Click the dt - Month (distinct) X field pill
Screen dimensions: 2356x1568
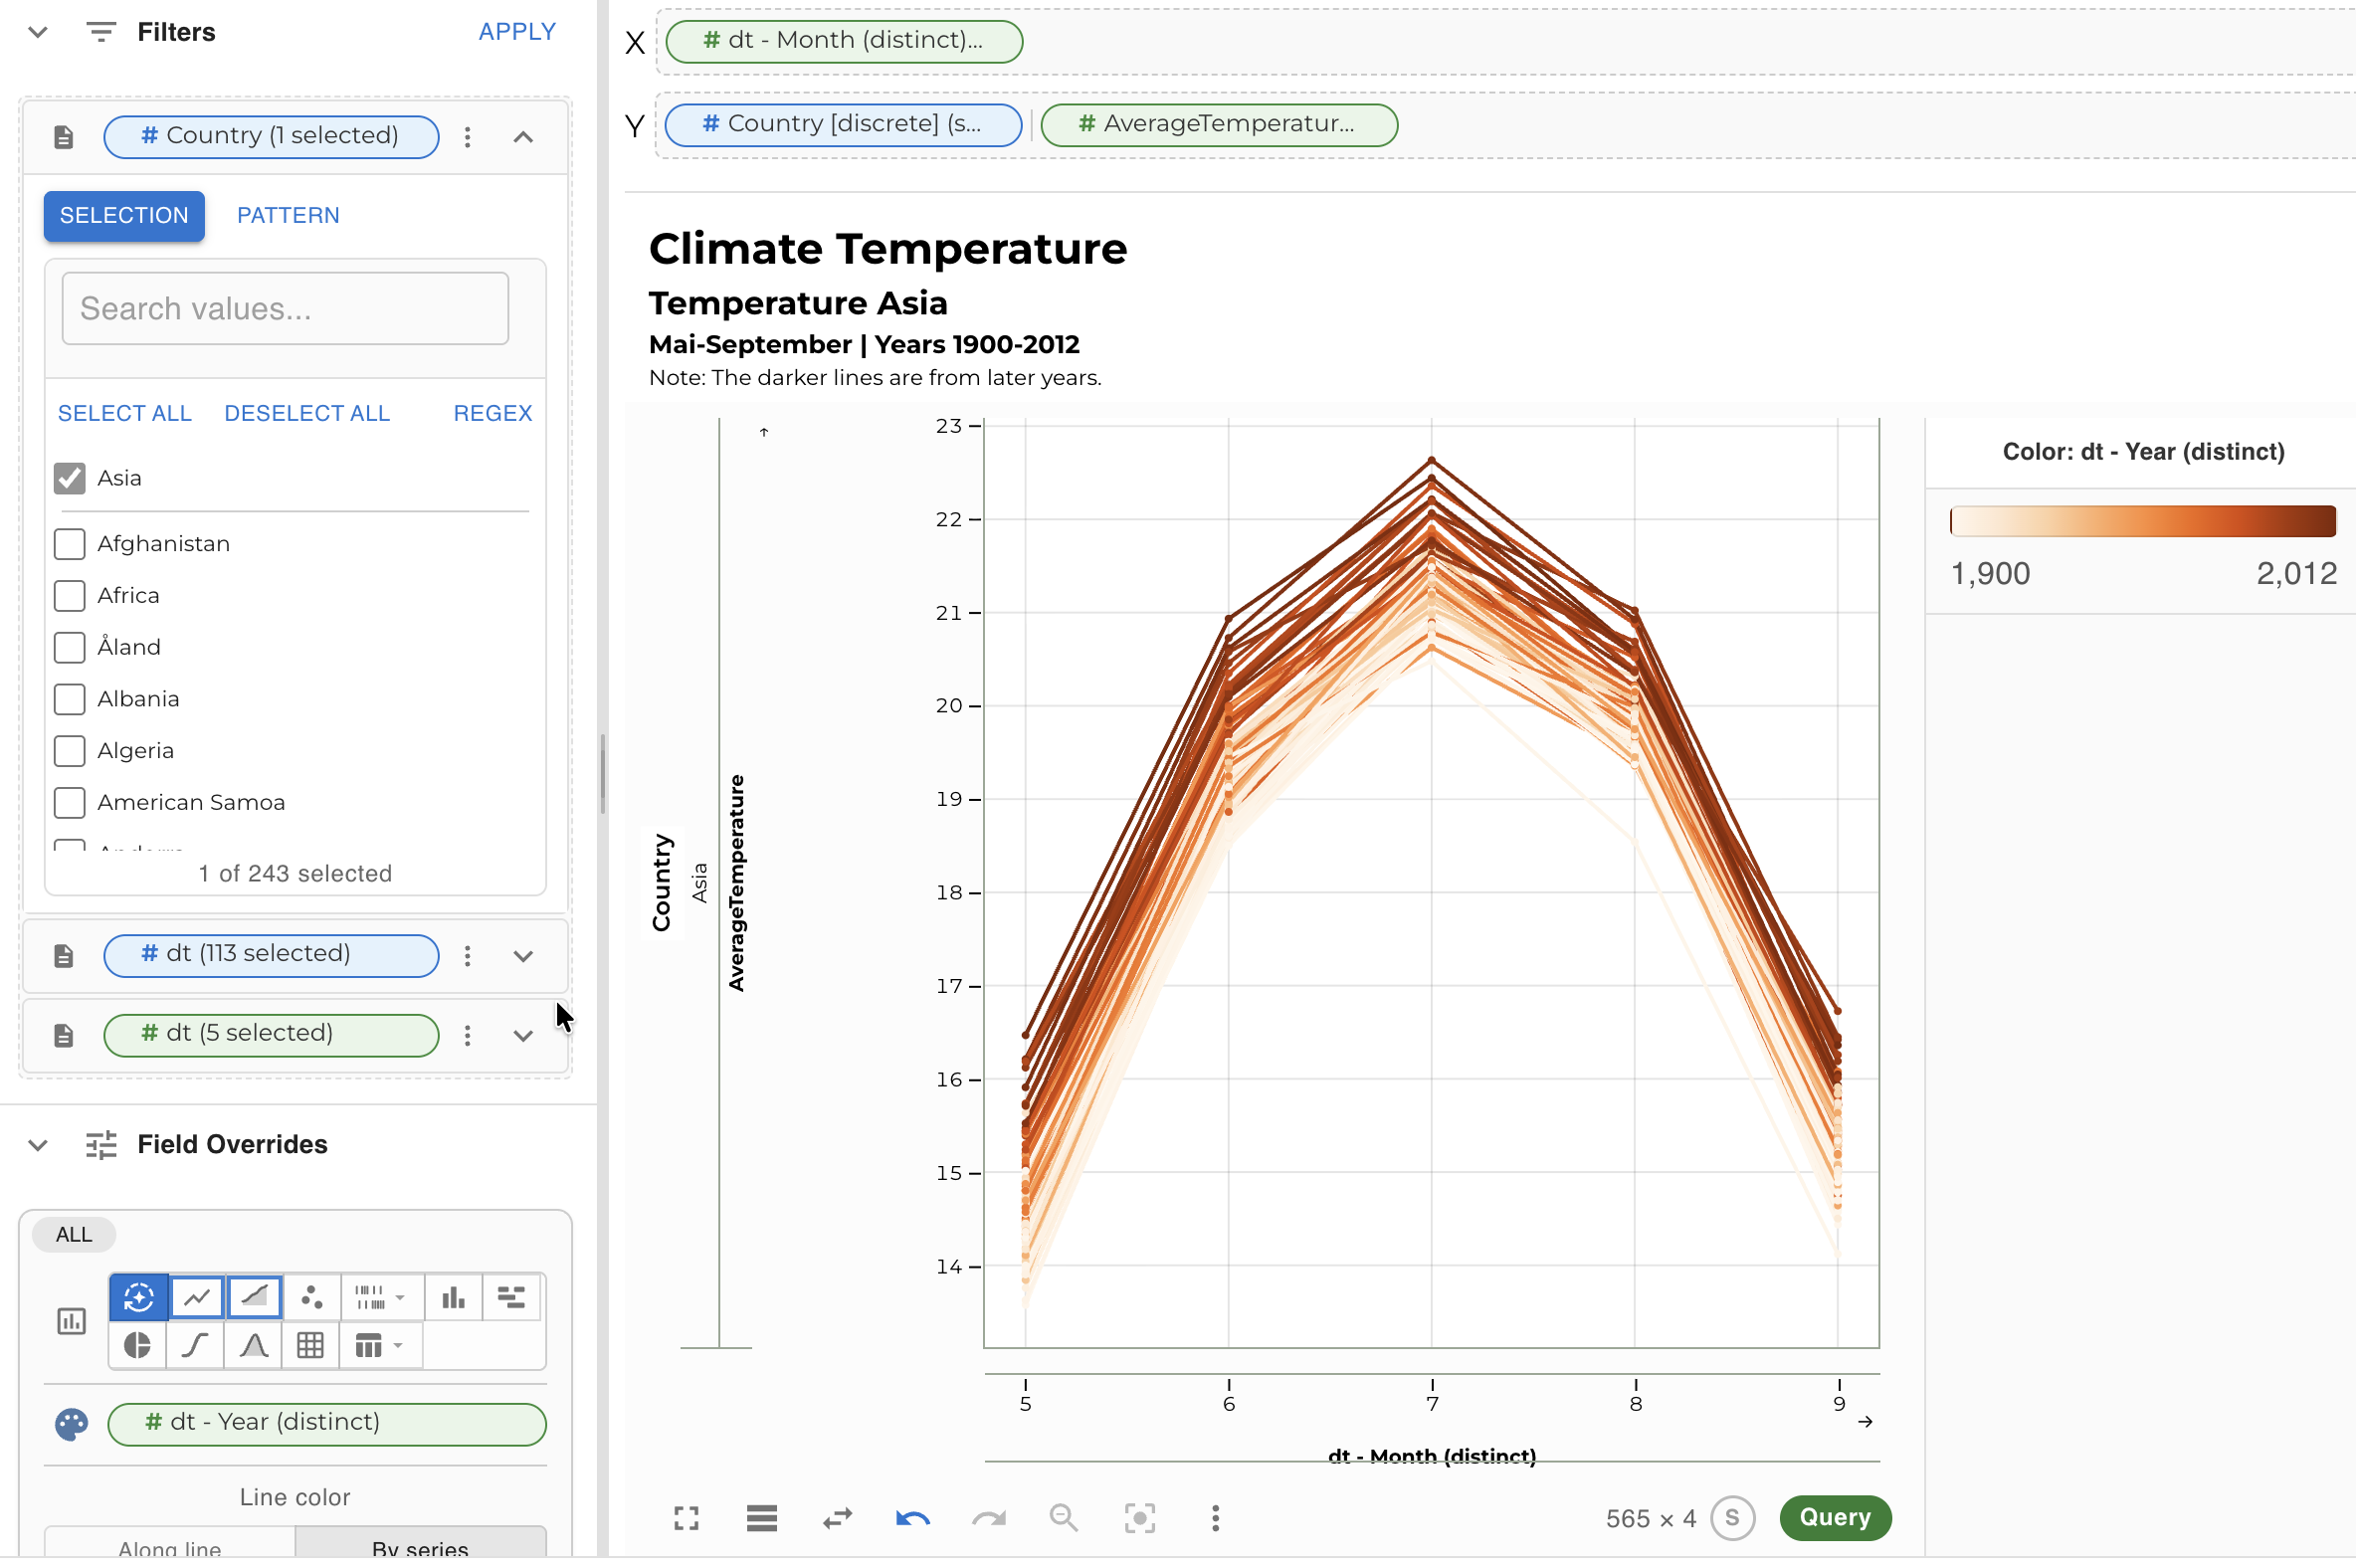844,42
